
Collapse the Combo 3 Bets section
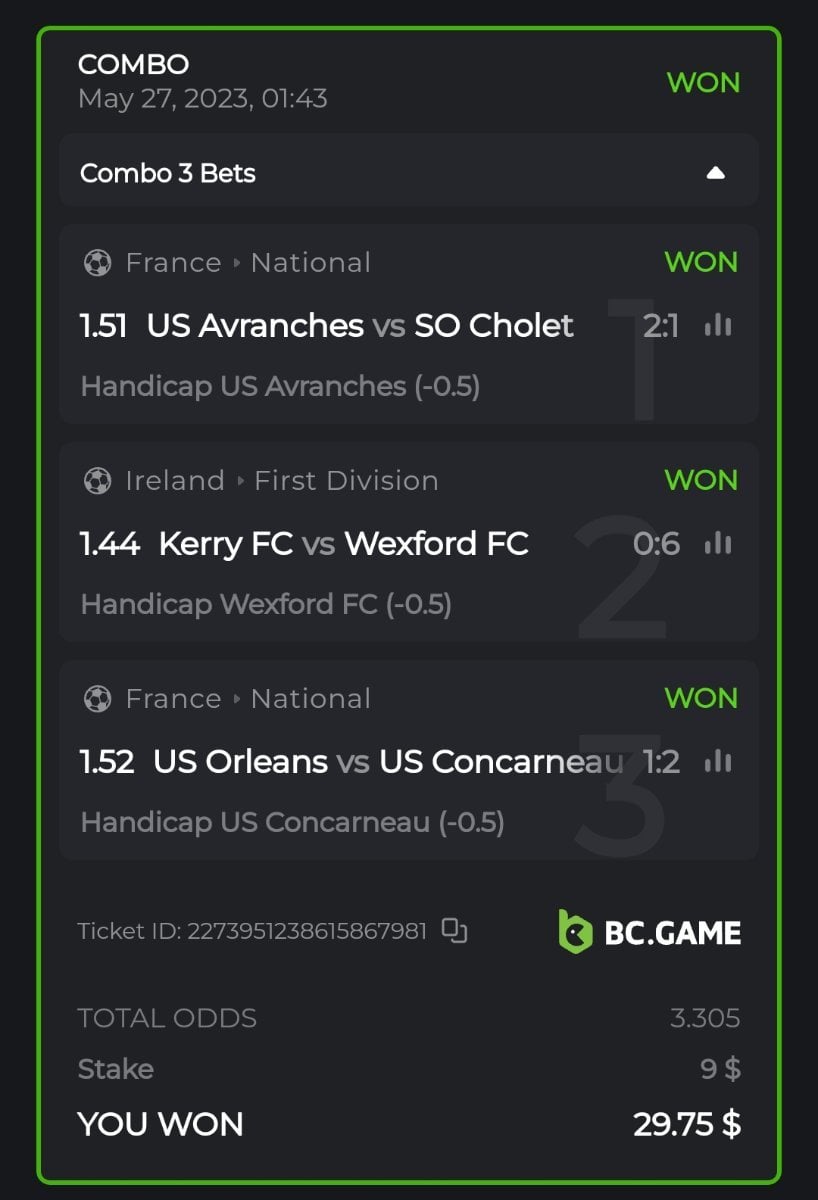tap(715, 173)
